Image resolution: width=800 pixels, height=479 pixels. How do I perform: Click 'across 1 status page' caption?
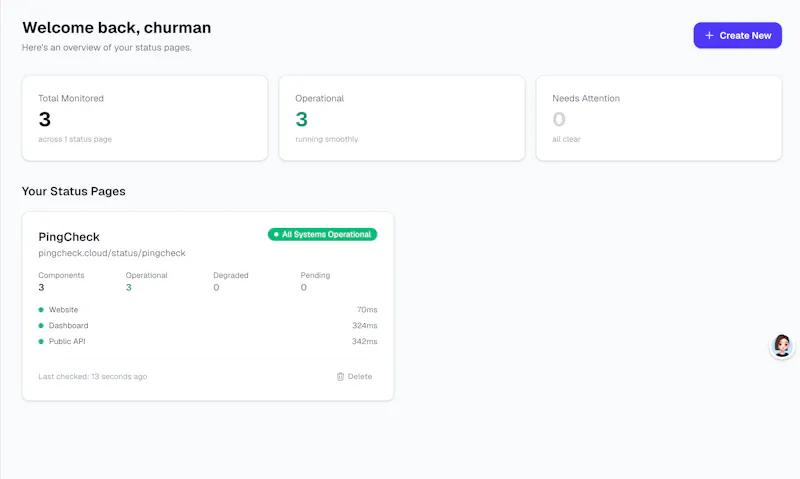75,139
